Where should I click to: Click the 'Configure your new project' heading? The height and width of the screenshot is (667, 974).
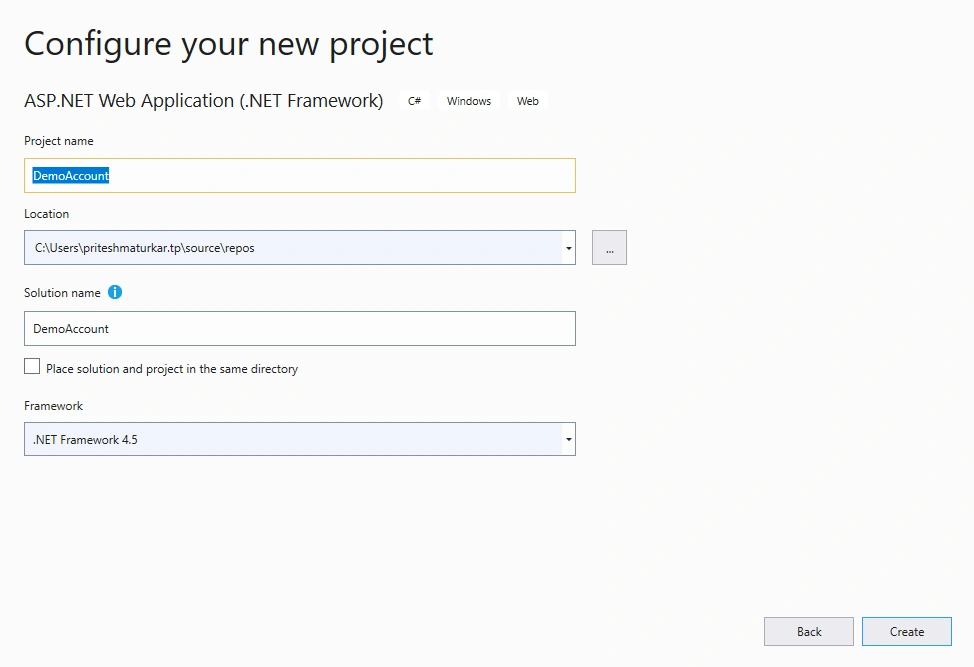(229, 45)
